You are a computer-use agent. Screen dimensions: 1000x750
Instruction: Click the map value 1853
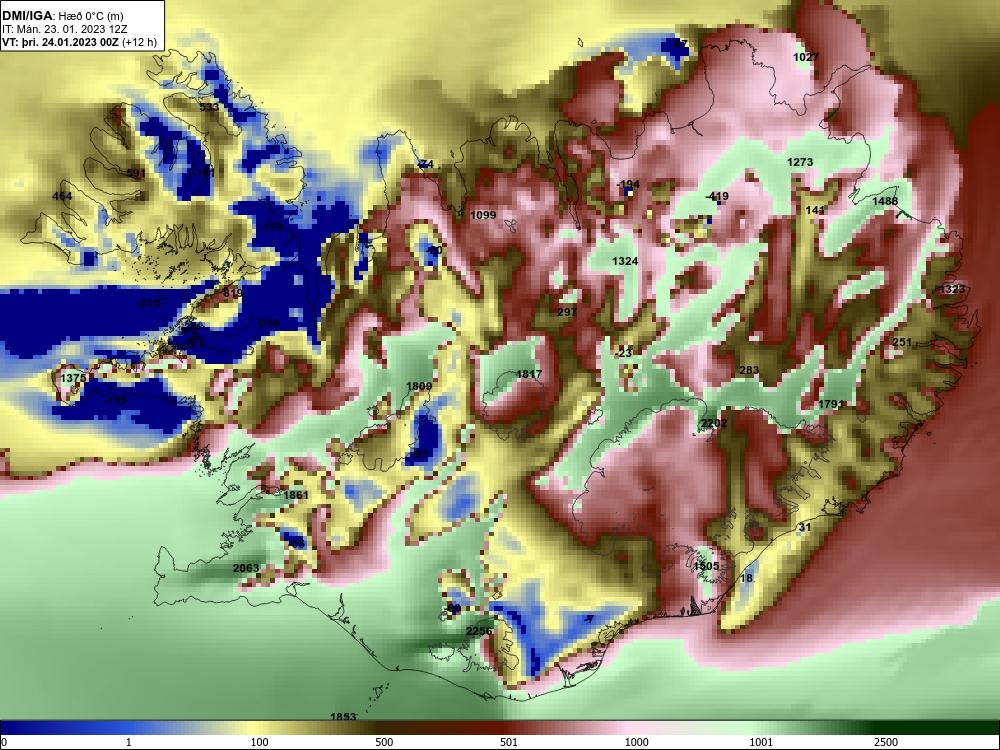click(342, 717)
